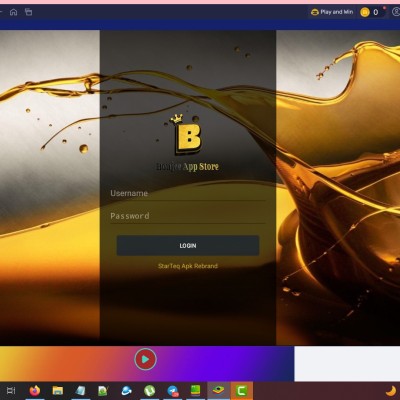The height and width of the screenshot is (400, 400).
Task: Launch Firefox from the taskbar
Action: point(35,391)
